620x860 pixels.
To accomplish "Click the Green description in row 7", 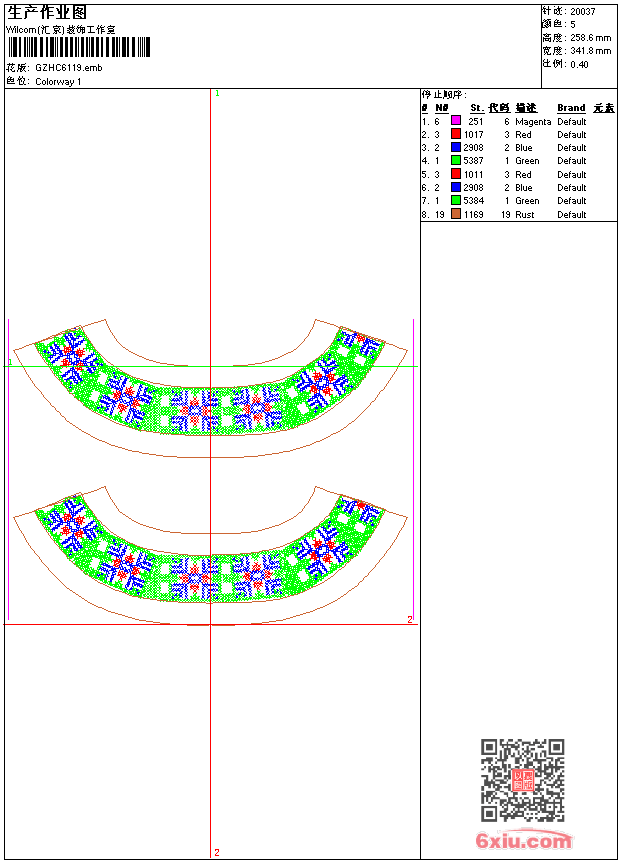I will pos(527,201).
